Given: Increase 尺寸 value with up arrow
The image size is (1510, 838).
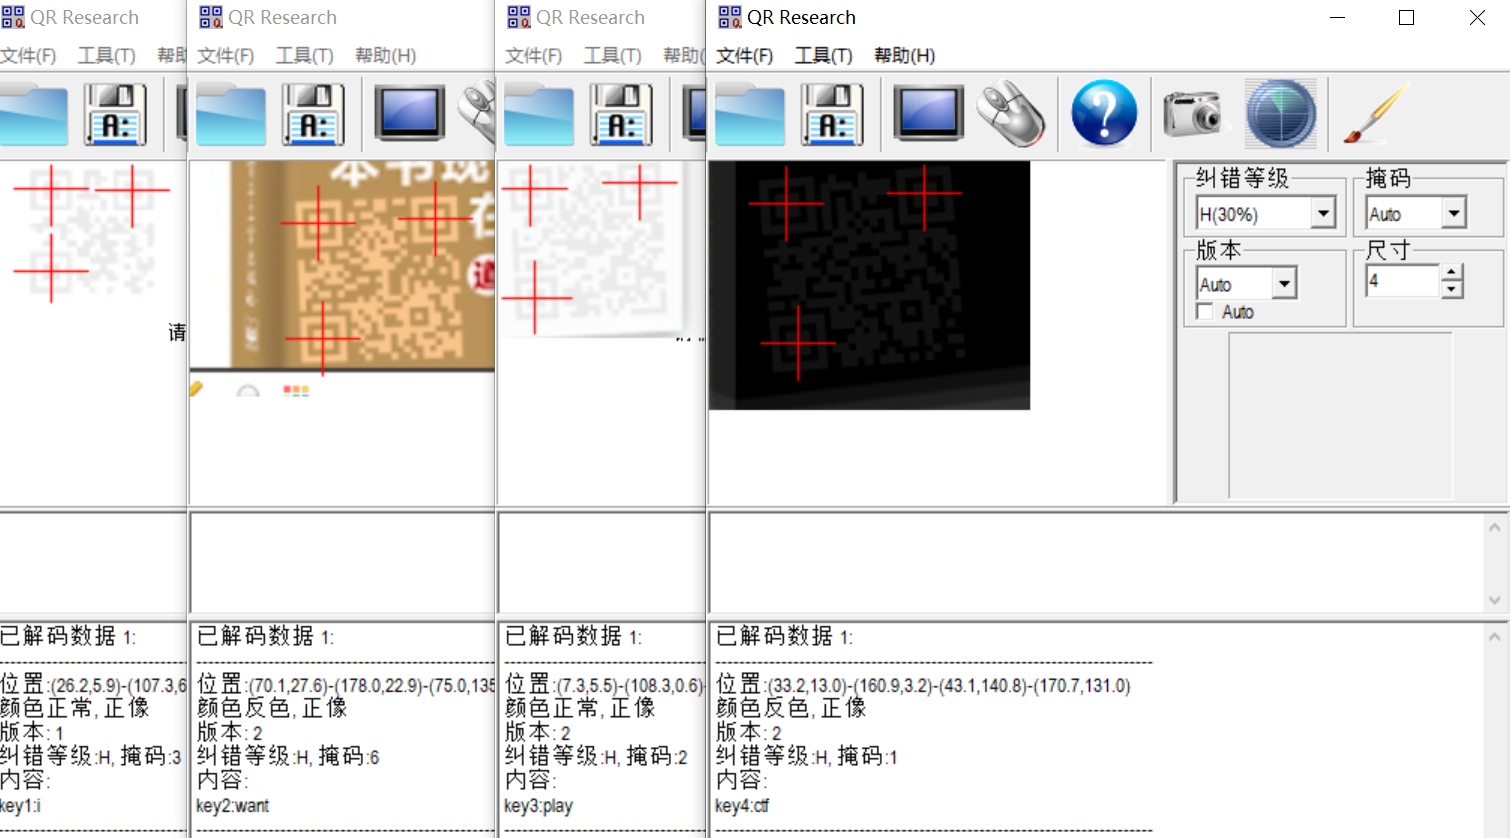Looking at the screenshot, I should 1452,272.
